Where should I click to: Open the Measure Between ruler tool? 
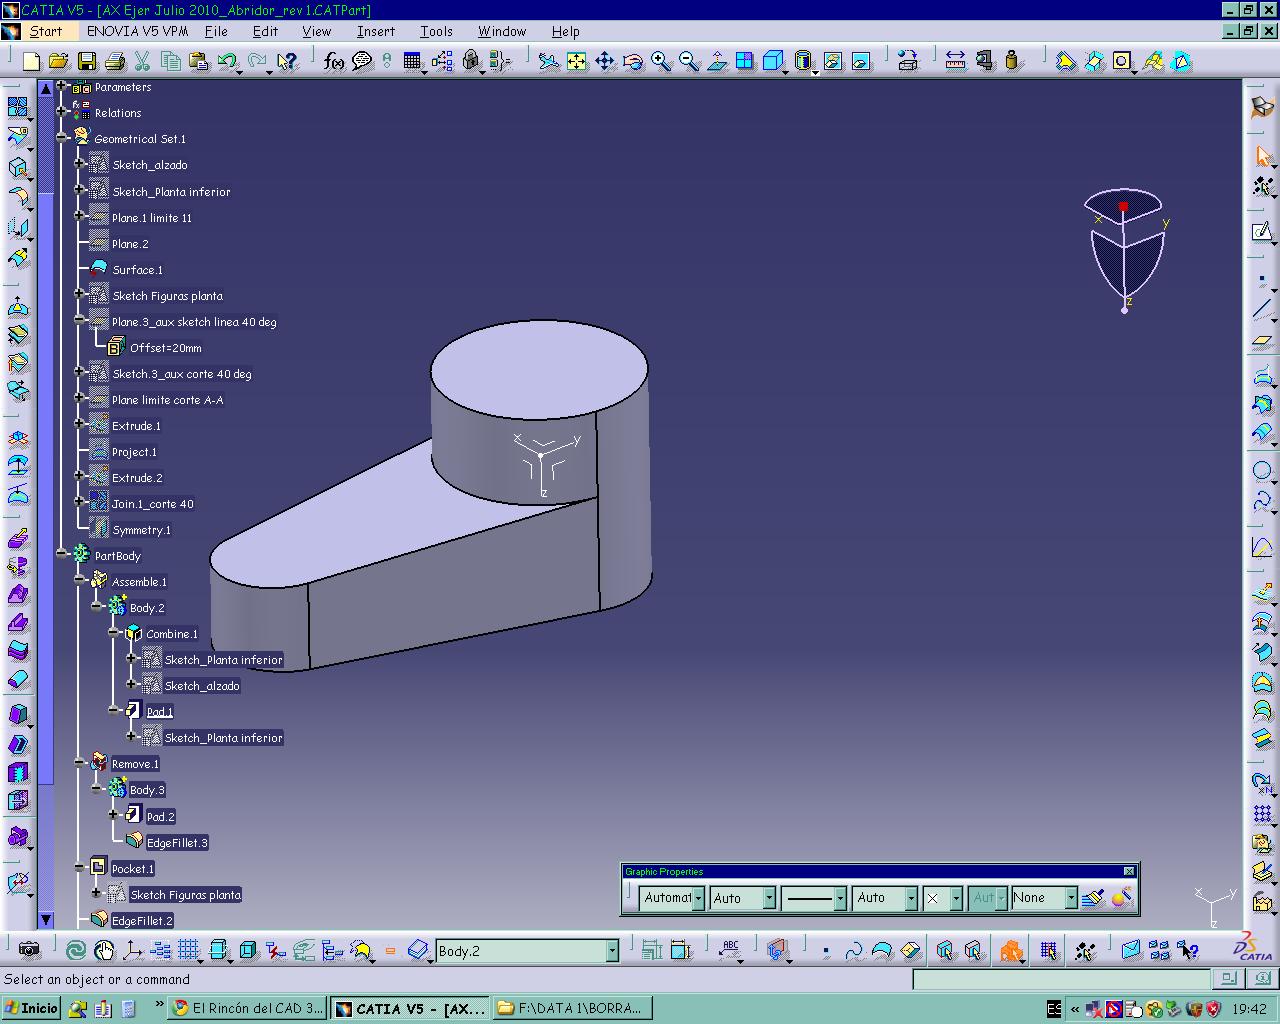(x=955, y=62)
